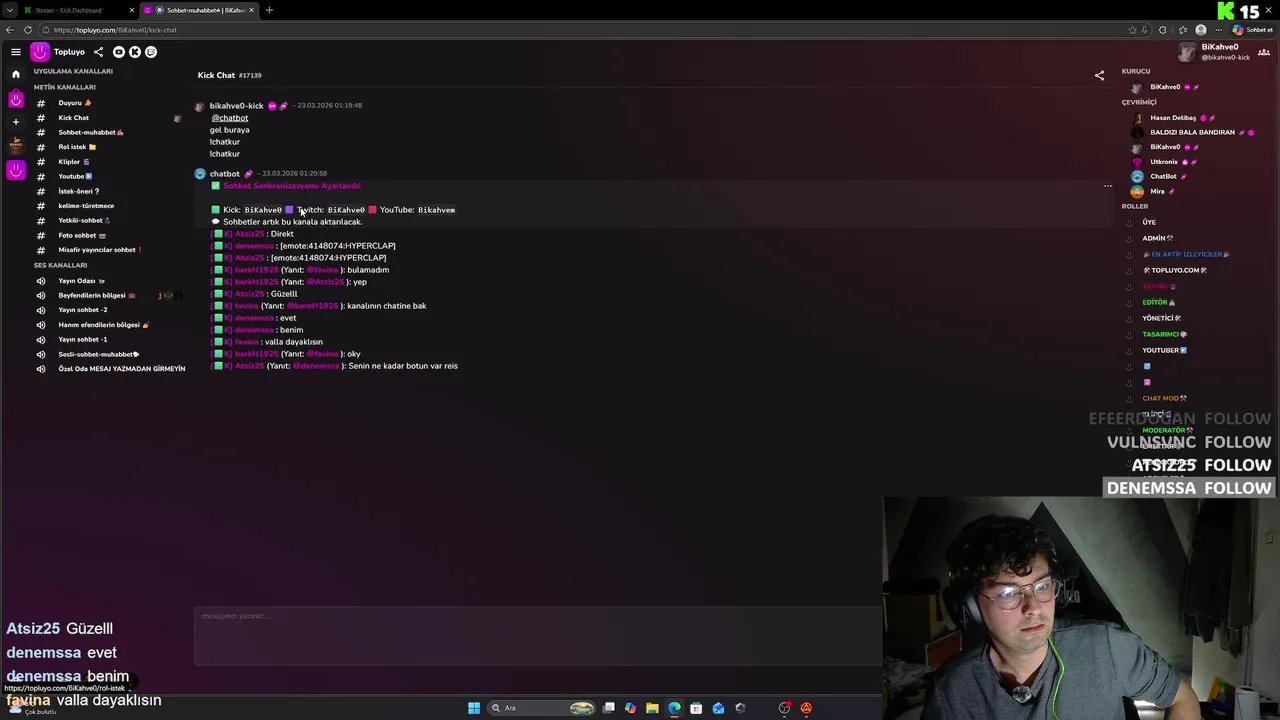
Task: Go to the home icon in server rail
Action: (15, 74)
